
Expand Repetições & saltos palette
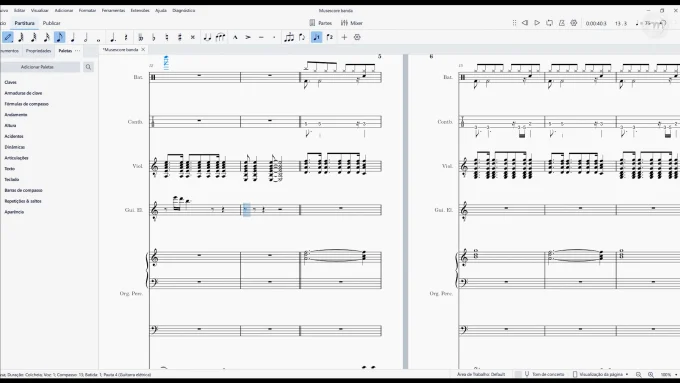coord(23,201)
